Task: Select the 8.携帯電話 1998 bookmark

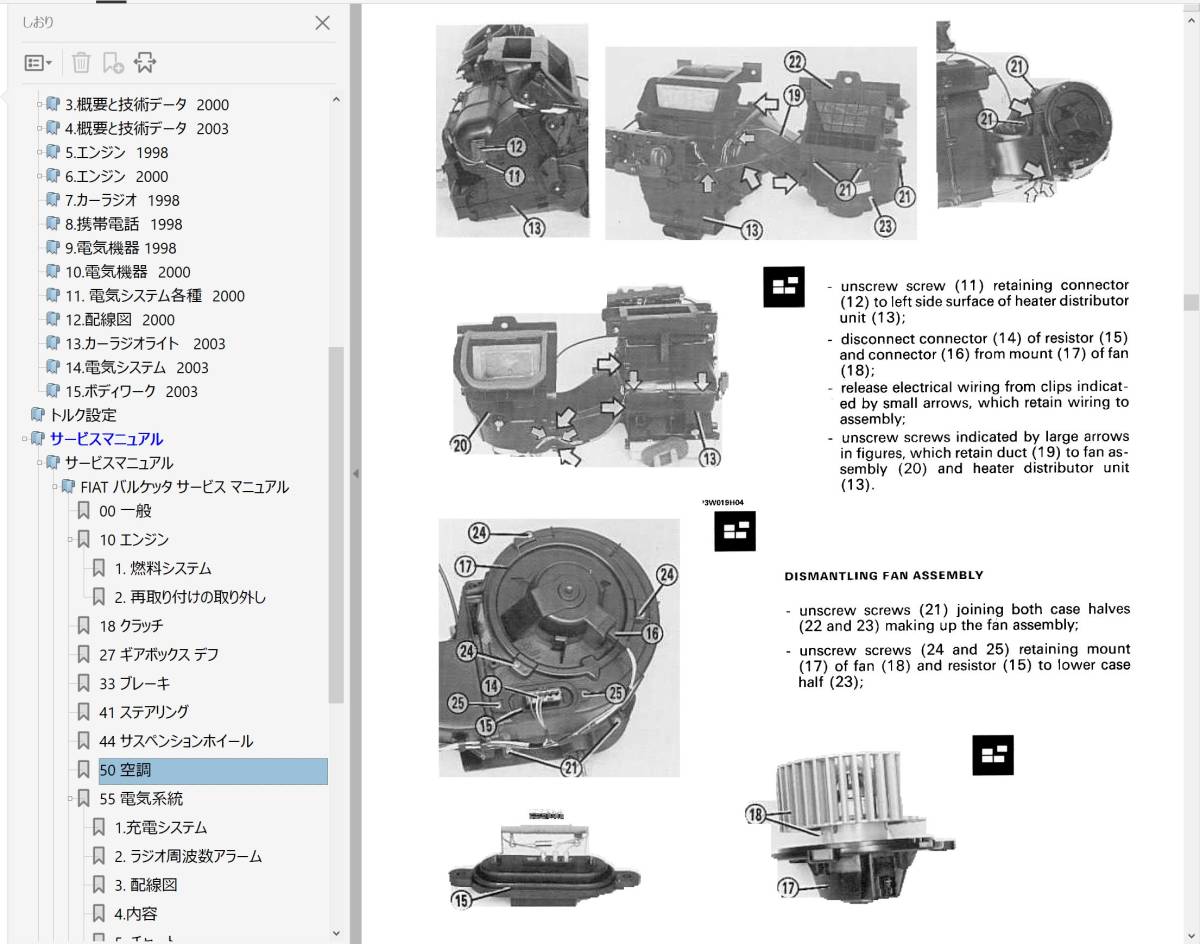Action: pyautogui.click(x=124, y=224)
